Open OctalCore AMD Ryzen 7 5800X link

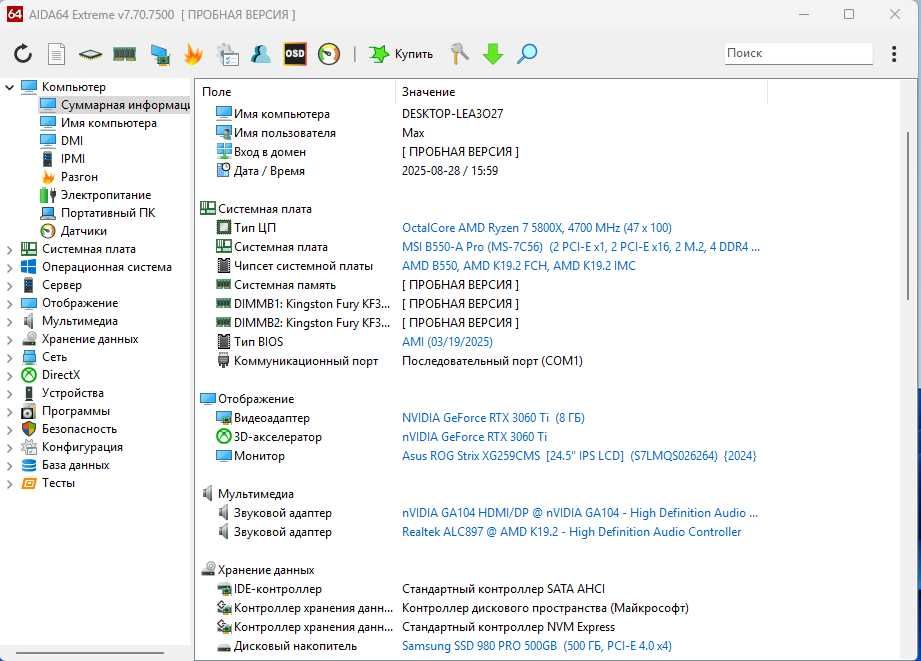pos(536,228)
